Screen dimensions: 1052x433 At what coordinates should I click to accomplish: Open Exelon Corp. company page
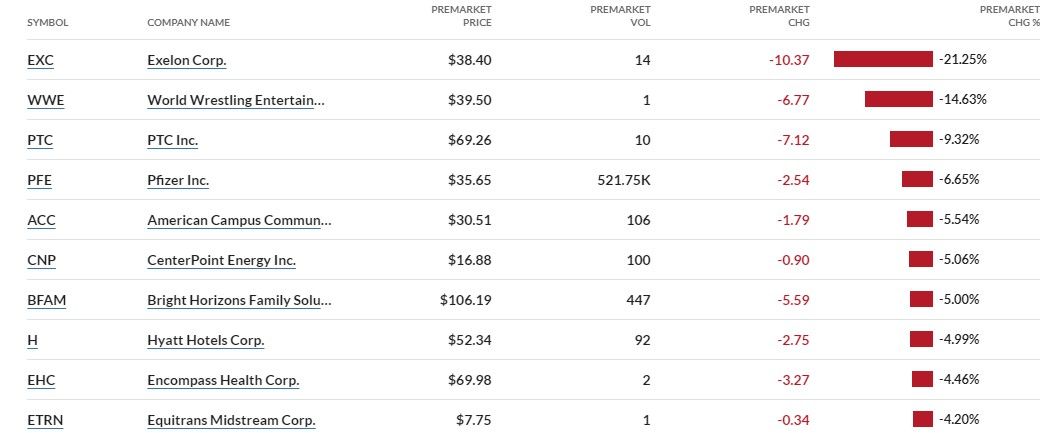point(187,60)
